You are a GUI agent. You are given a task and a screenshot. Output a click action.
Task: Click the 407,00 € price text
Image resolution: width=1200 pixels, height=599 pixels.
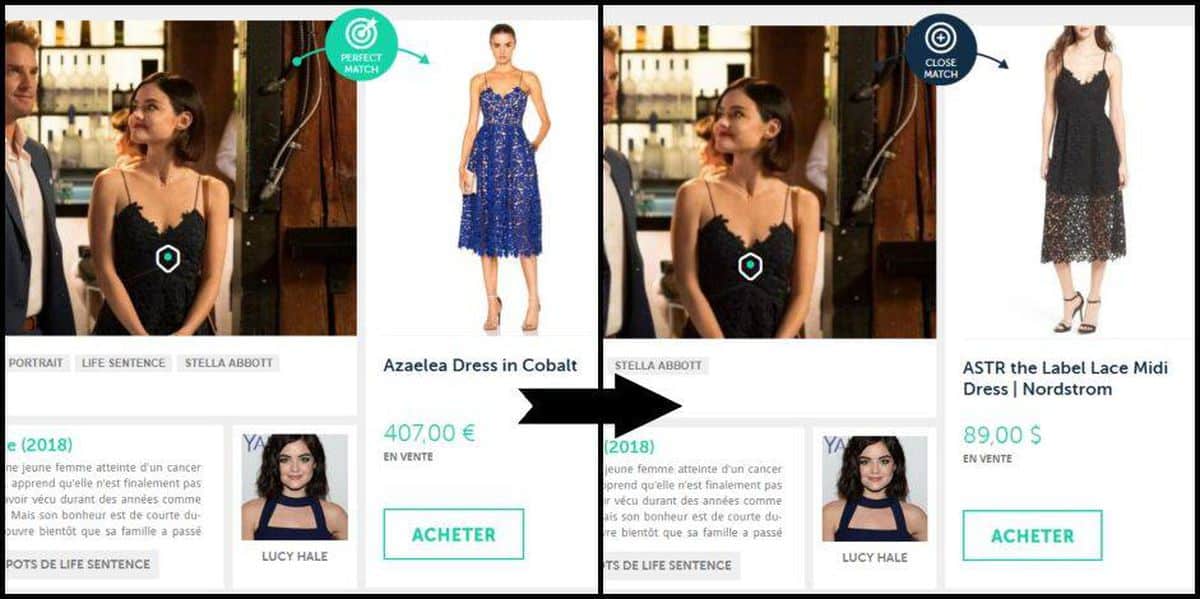point(429,433)
